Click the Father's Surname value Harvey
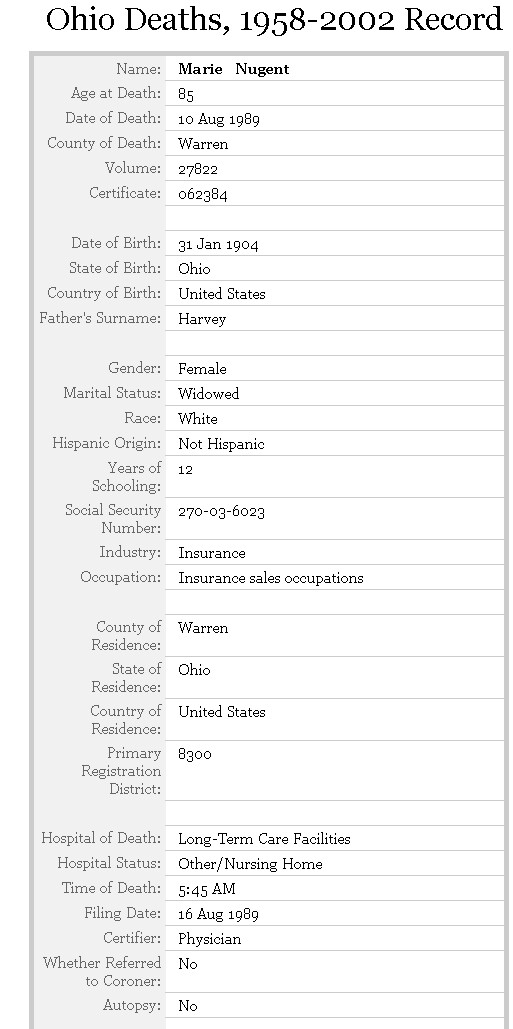 (x=202, y=319)
